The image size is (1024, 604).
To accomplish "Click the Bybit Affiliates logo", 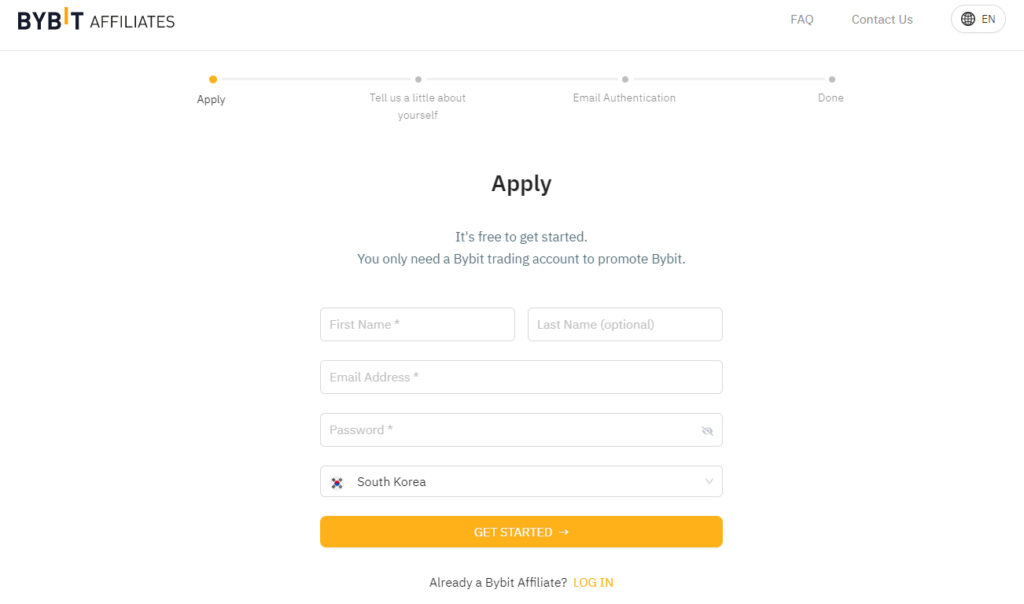I will tap(96, 20).
